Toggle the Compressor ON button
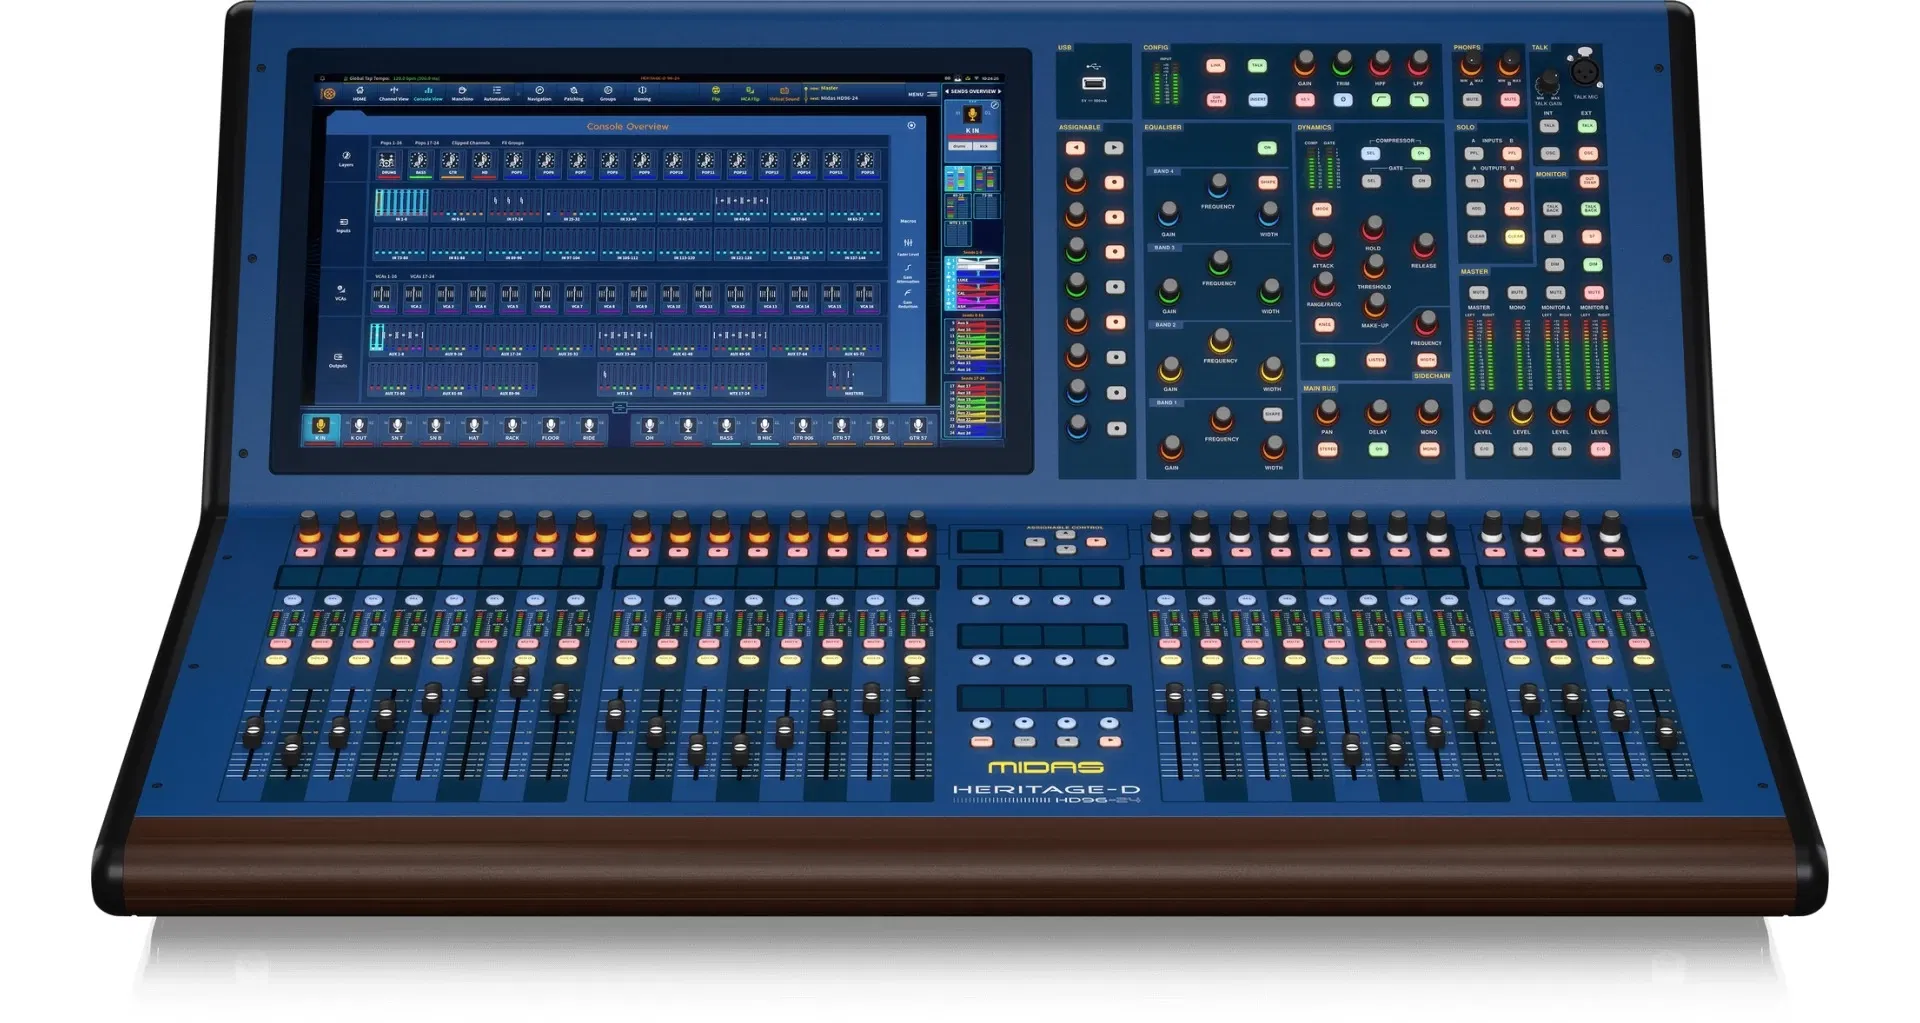 click(1420, 154)
